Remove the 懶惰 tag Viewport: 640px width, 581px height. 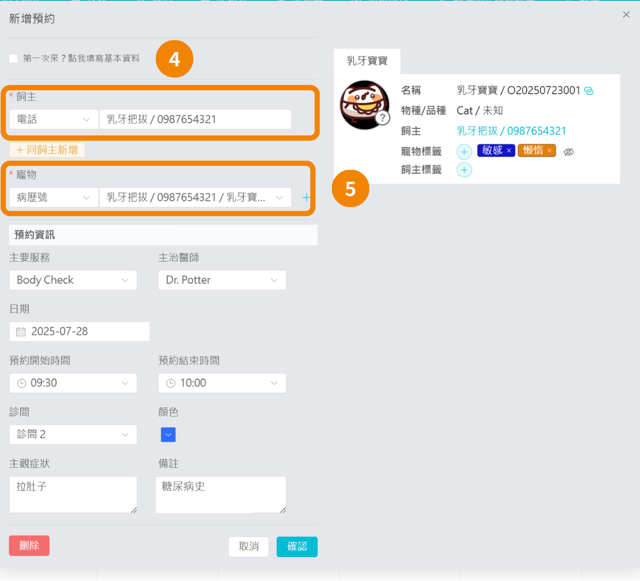click(549, 151)
